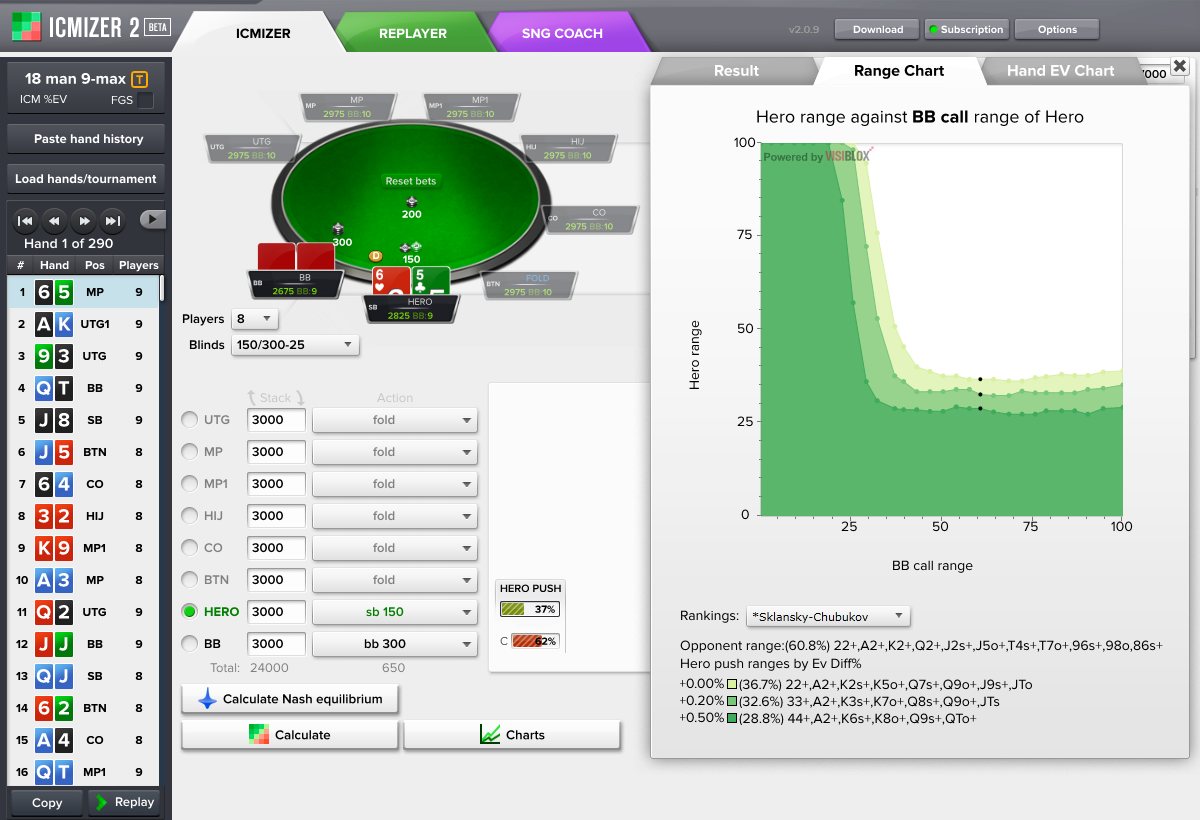Viewport: 1200px width, 820px height.
Task: Click the Paste hand history button
Action: [x=88, y=139]
